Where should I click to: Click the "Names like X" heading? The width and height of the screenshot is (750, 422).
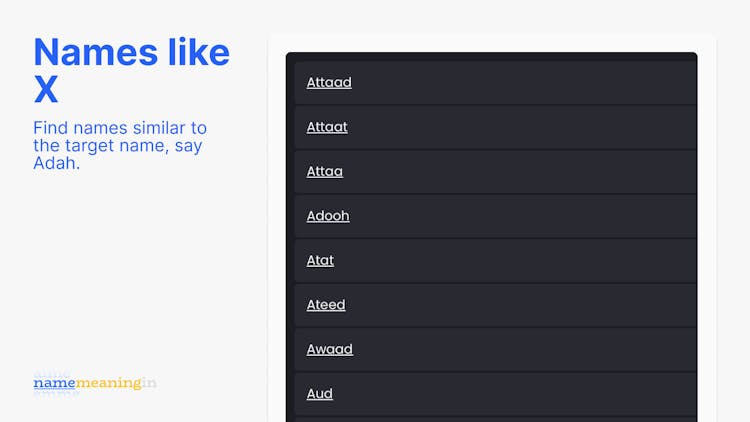(x=131, y=70)
